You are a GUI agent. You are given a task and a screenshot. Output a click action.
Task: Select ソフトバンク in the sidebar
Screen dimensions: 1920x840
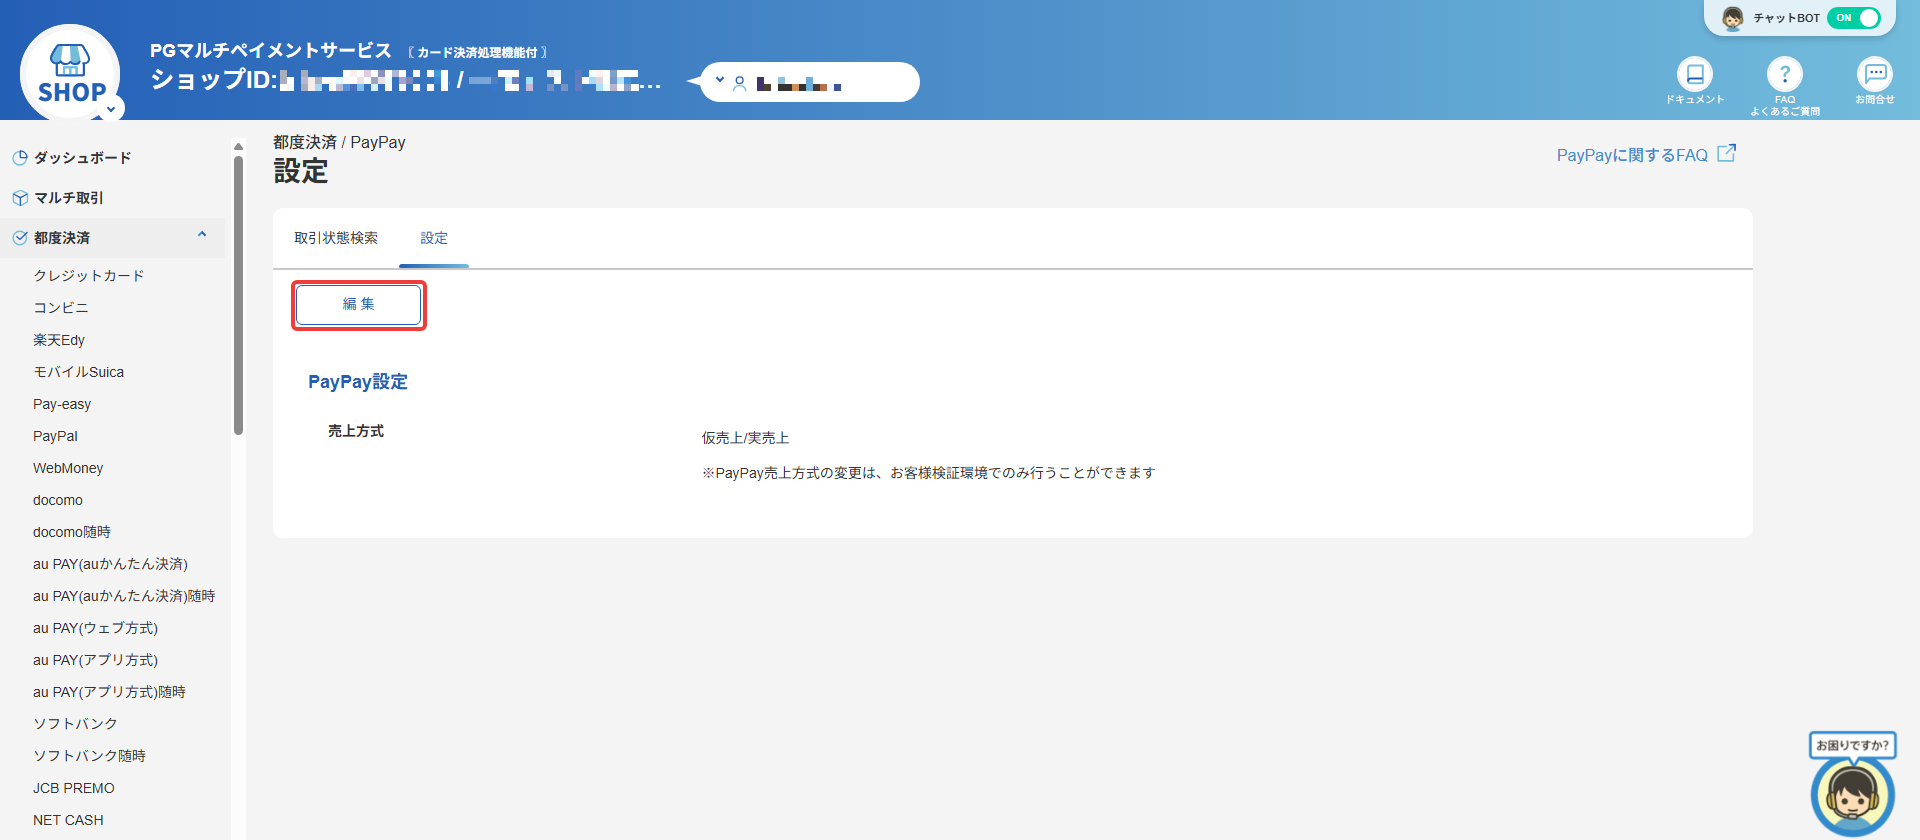point(75,724)
